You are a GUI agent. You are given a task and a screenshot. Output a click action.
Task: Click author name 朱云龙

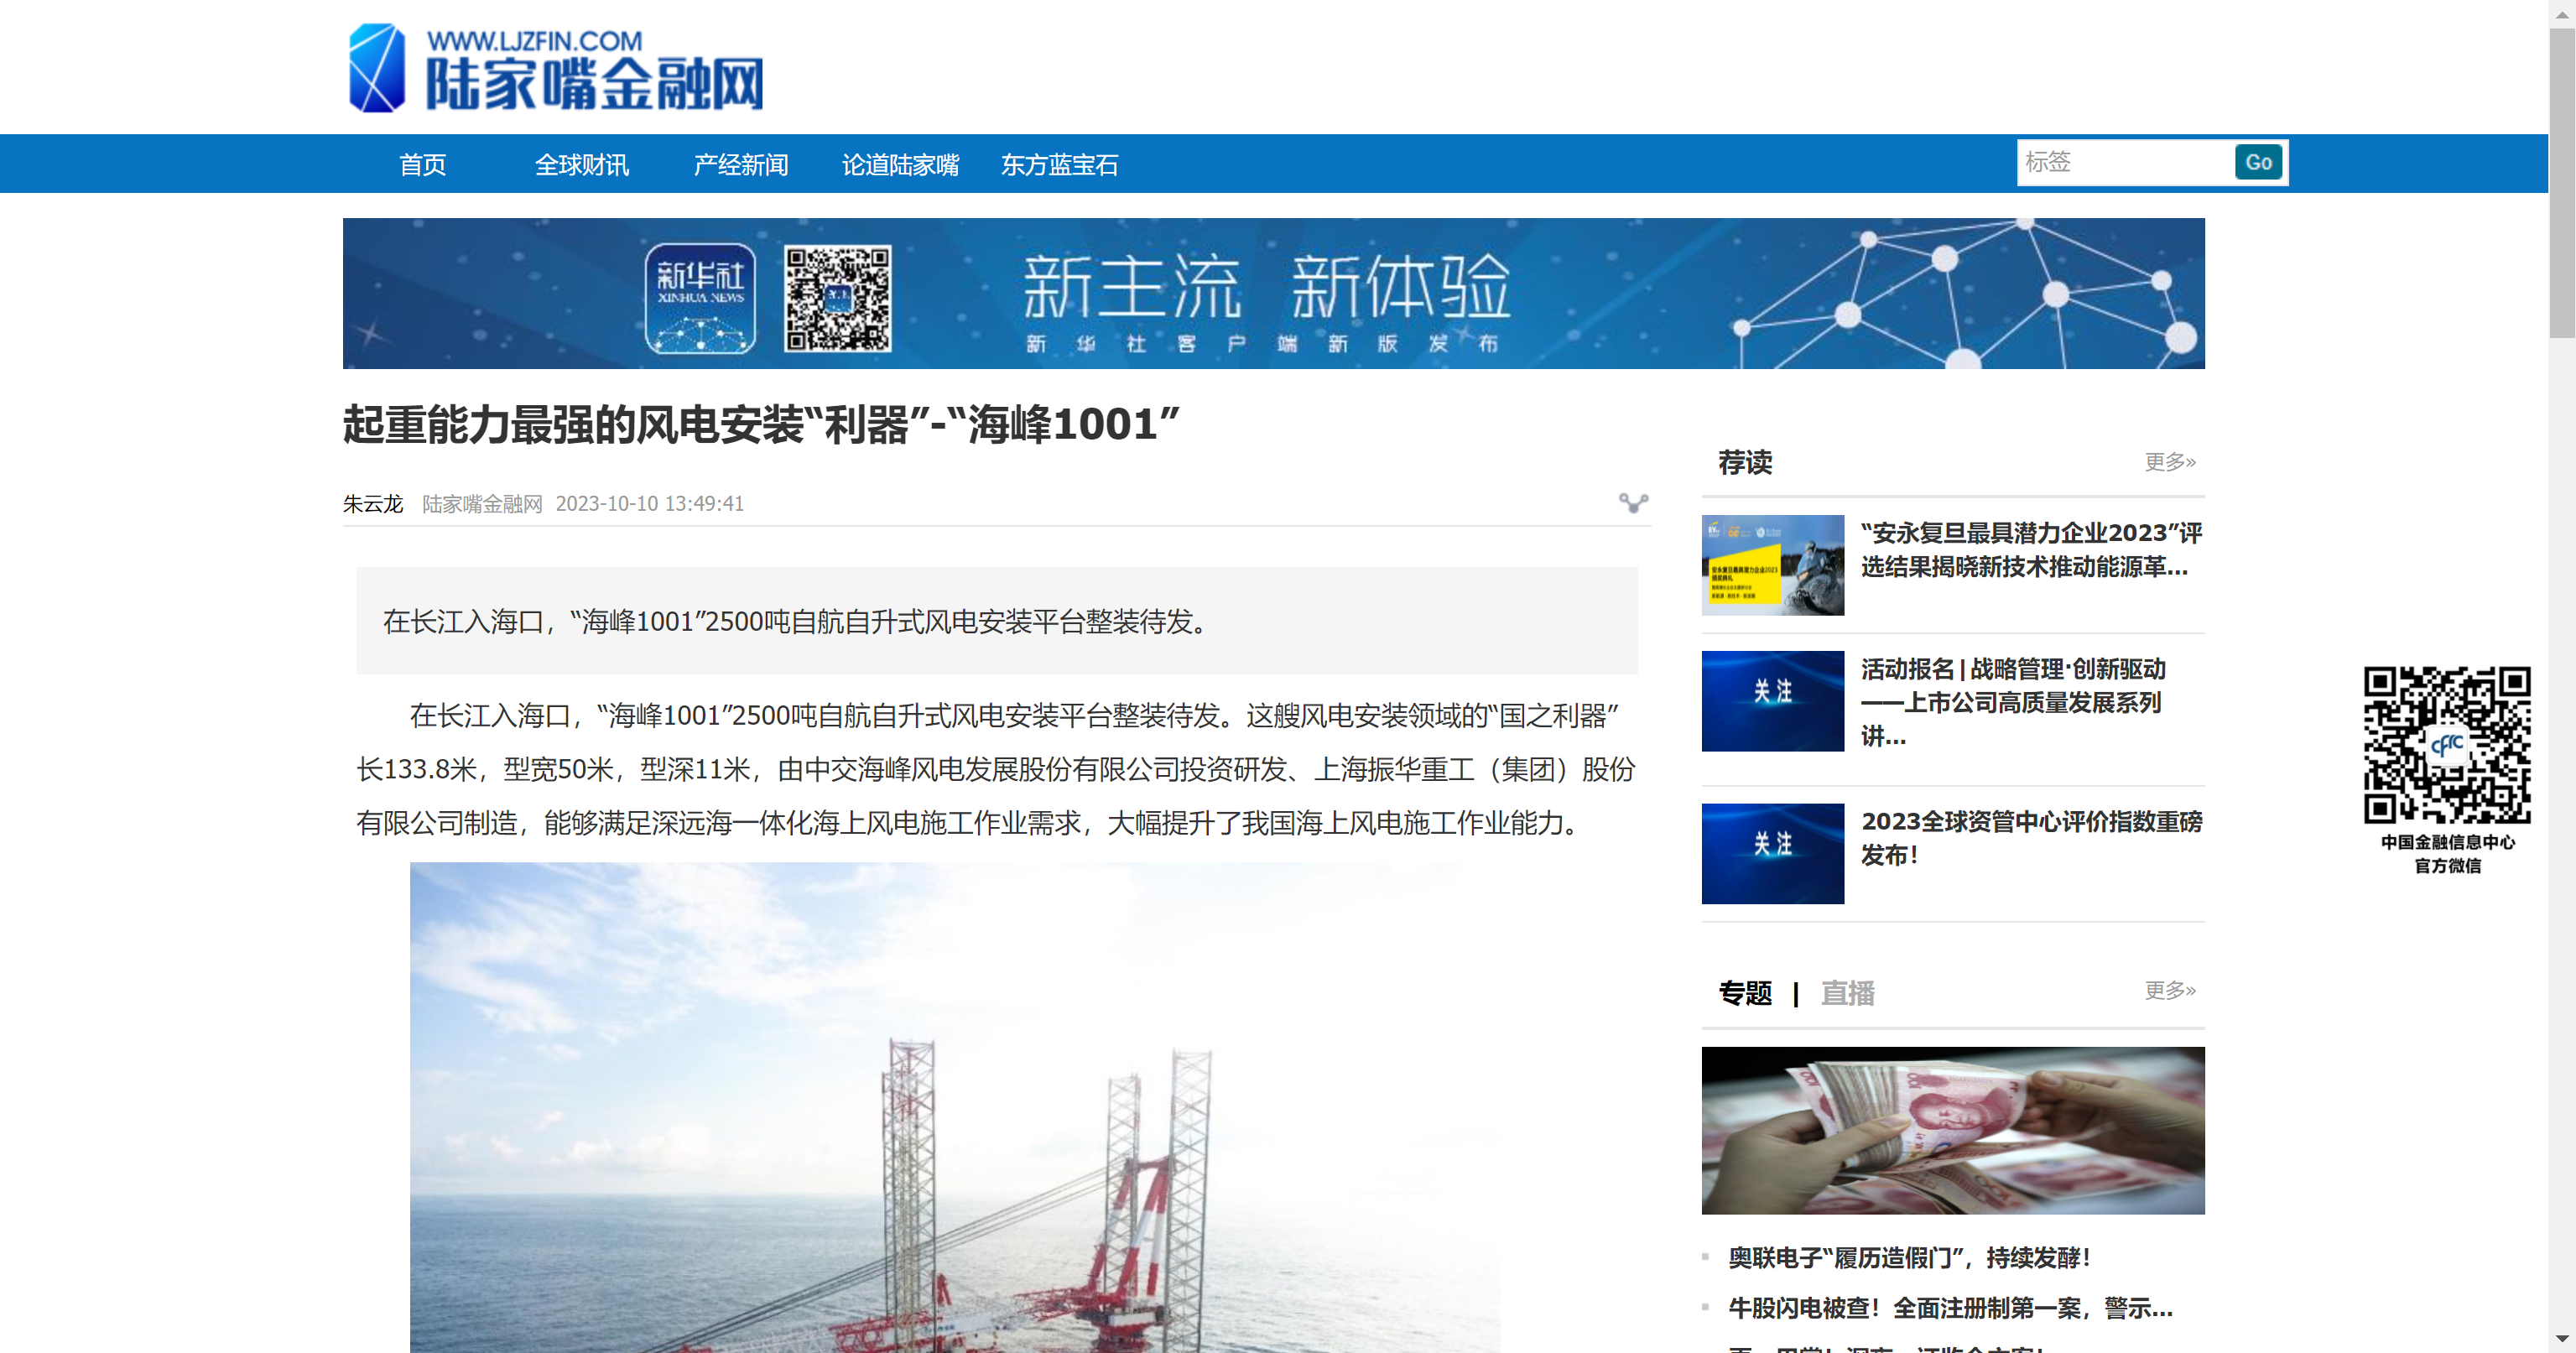coord(372,504)
